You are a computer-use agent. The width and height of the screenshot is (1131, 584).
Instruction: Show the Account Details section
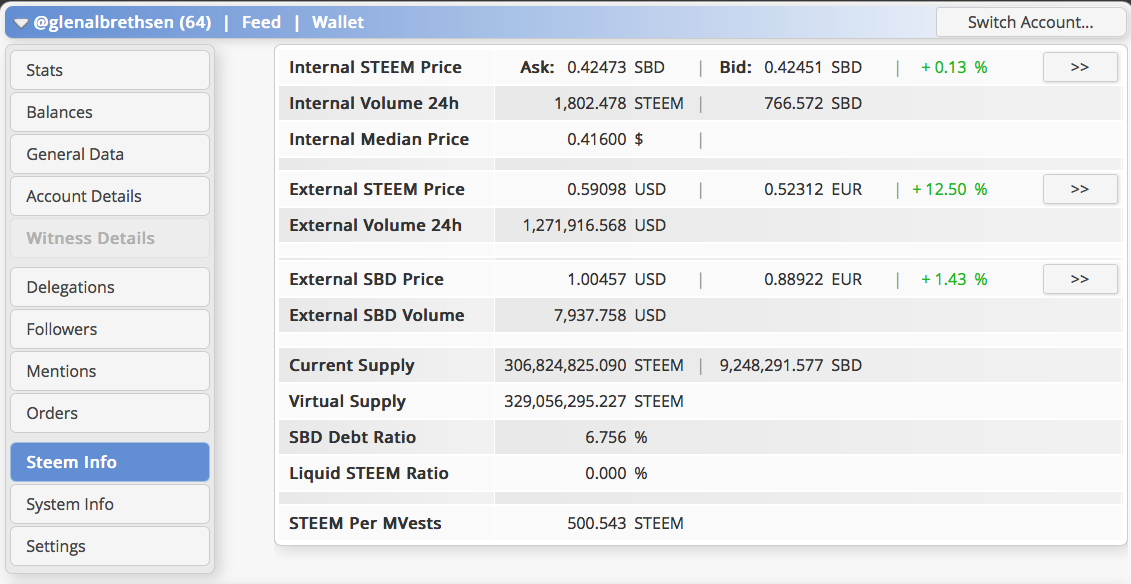[110, 195]
